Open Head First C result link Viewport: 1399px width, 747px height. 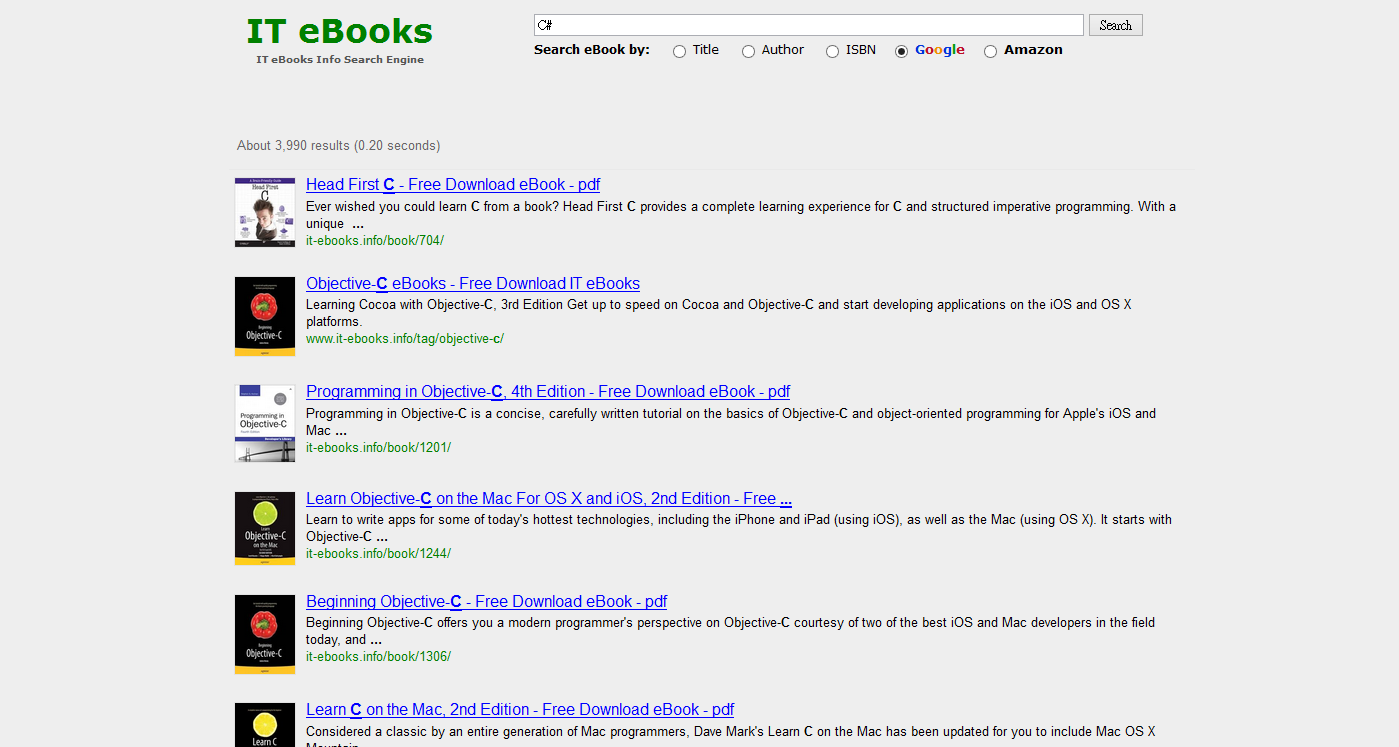coord(453,184)
